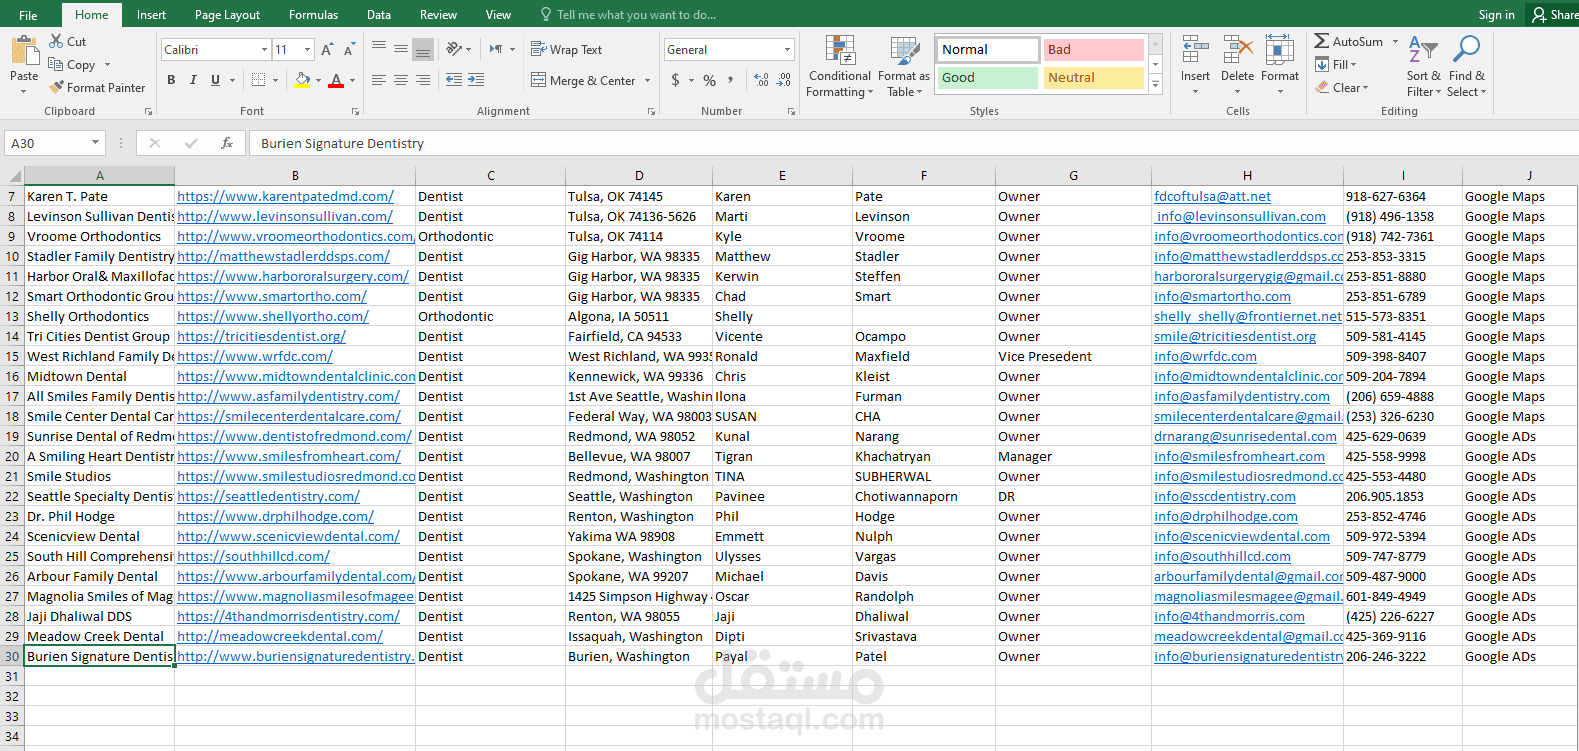Screen dimensions: 1579x751
Task: Open the karentpatedmd.com hyperlink
Action: pyautogui.click(x=285, y=196)
